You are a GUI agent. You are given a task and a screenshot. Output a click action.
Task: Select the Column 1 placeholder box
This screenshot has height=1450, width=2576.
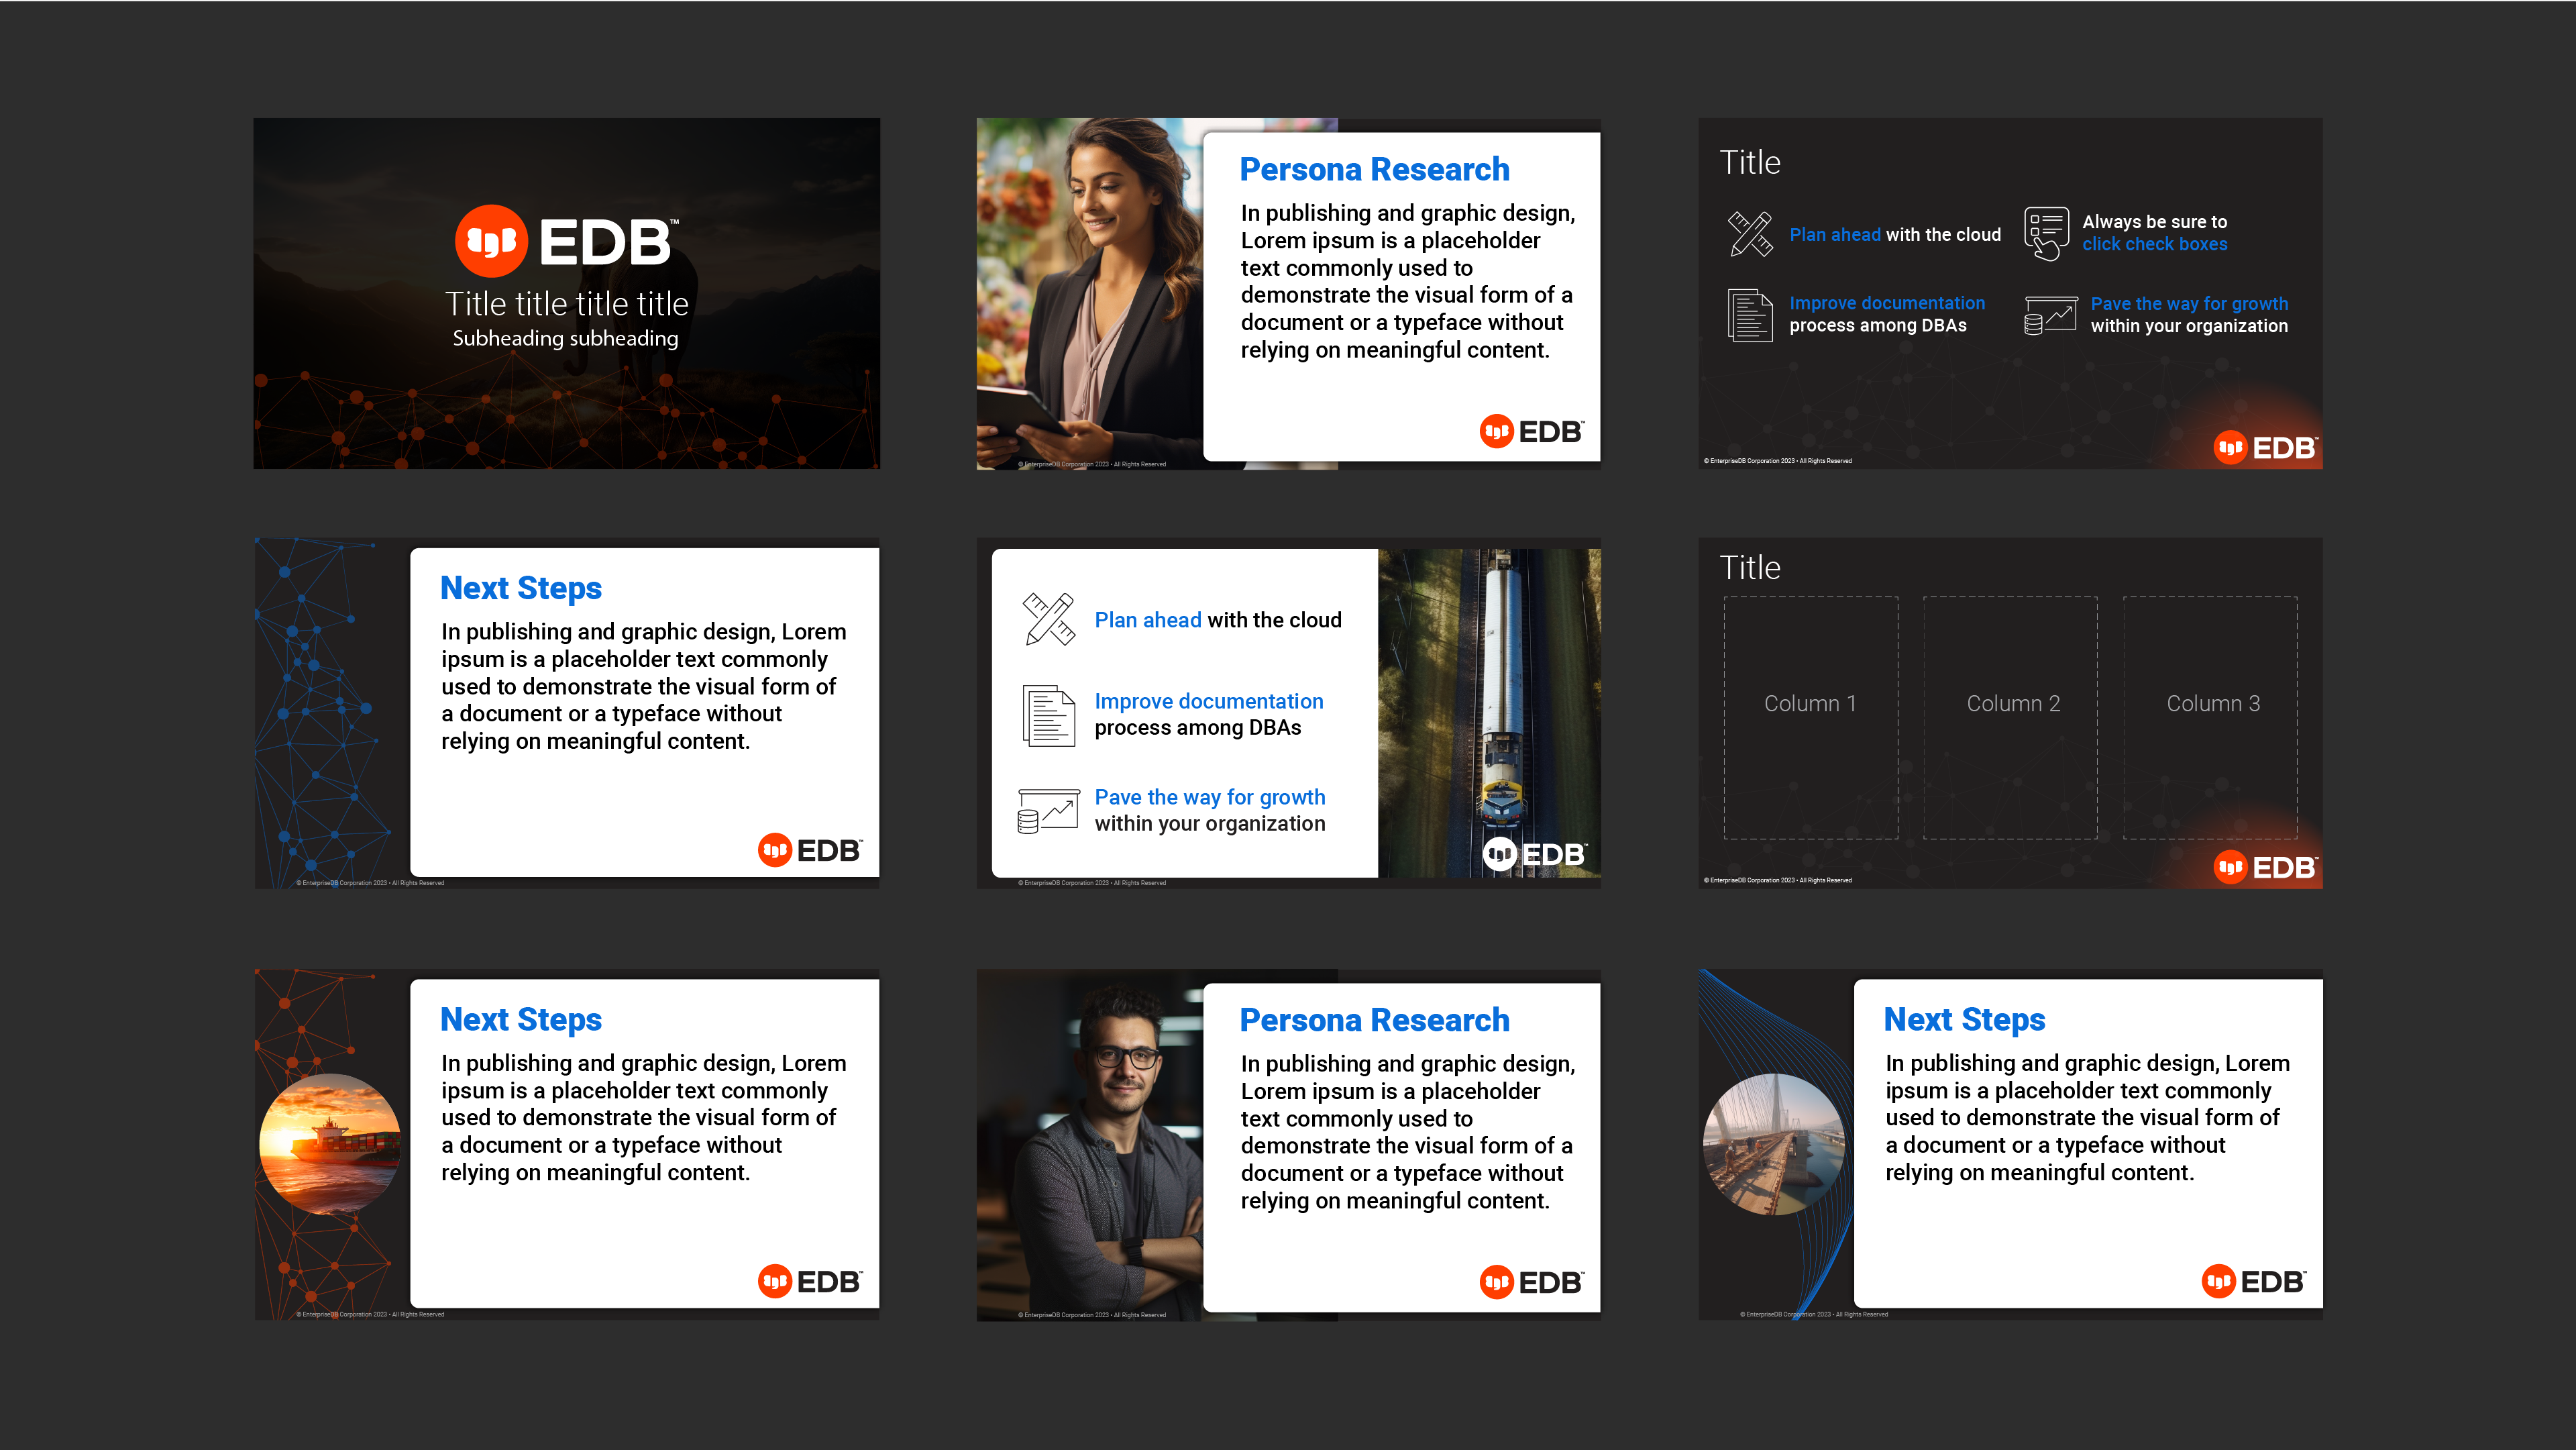point(1810,717)
